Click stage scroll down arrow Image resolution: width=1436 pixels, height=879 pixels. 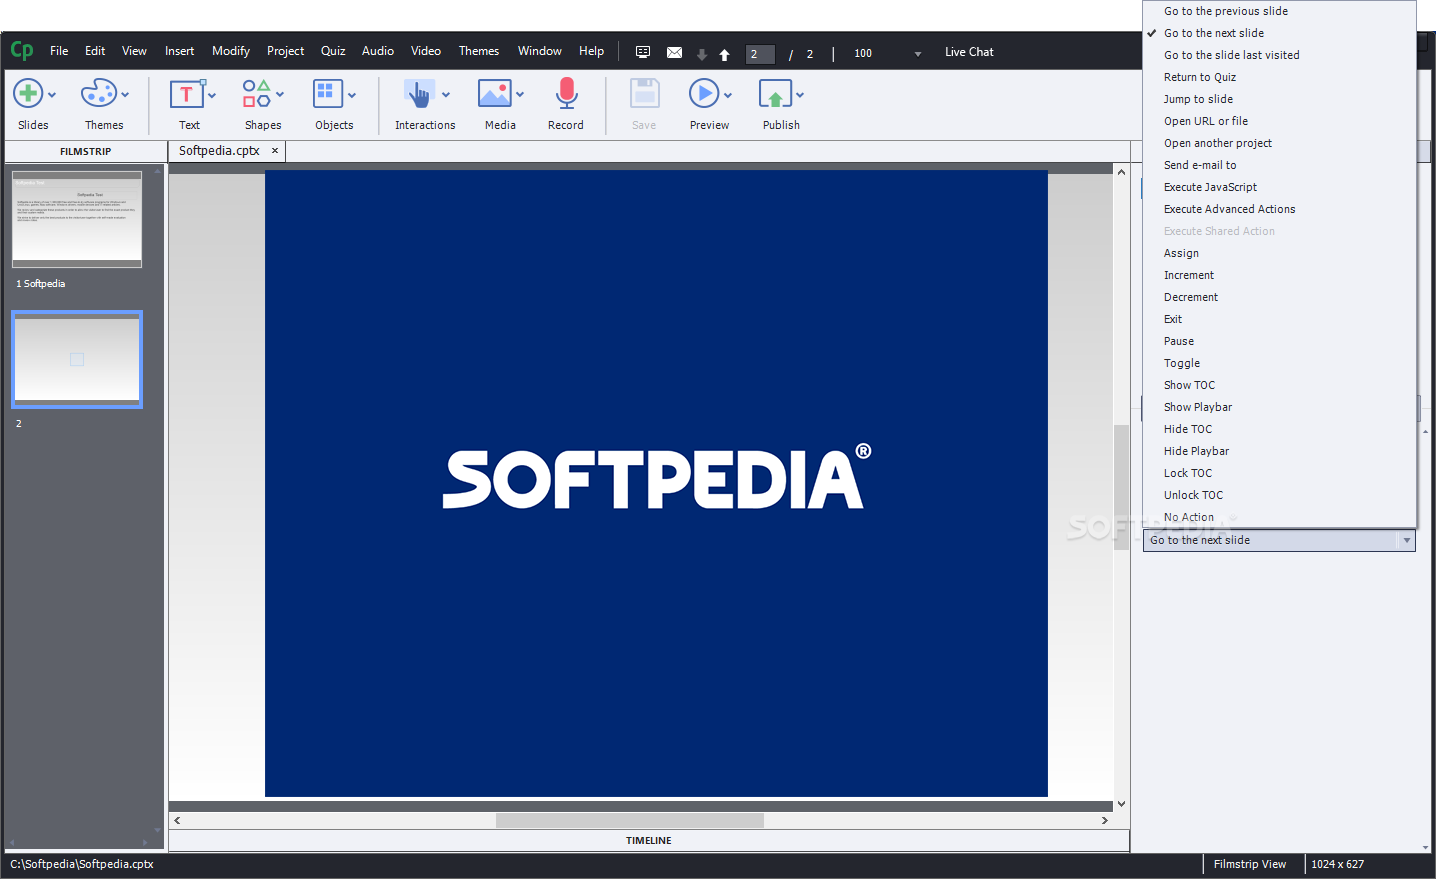coord(1121,804)
